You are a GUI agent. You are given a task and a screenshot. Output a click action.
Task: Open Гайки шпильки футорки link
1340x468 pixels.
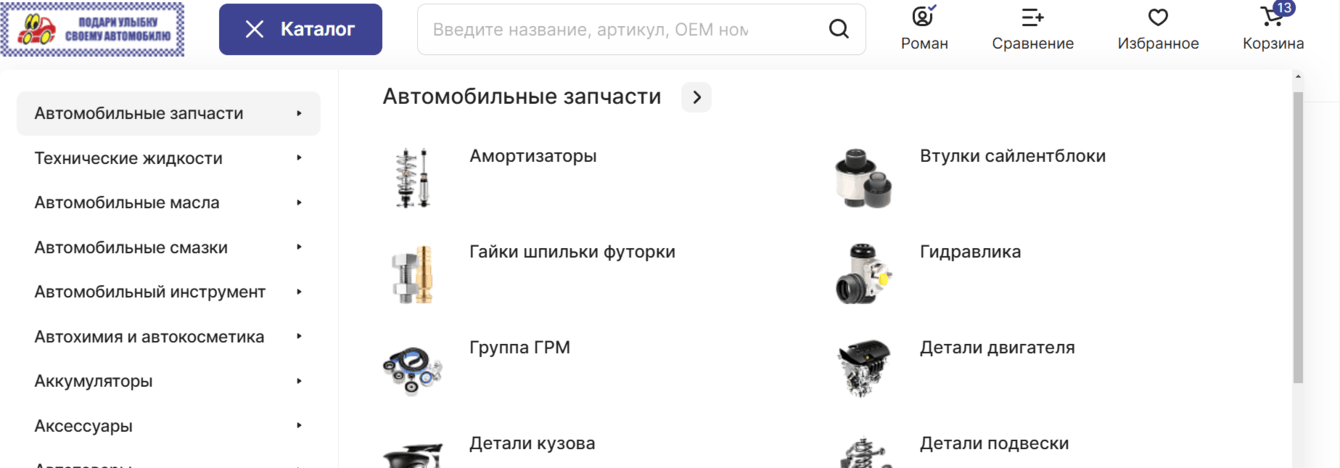[x=572, y=252]
